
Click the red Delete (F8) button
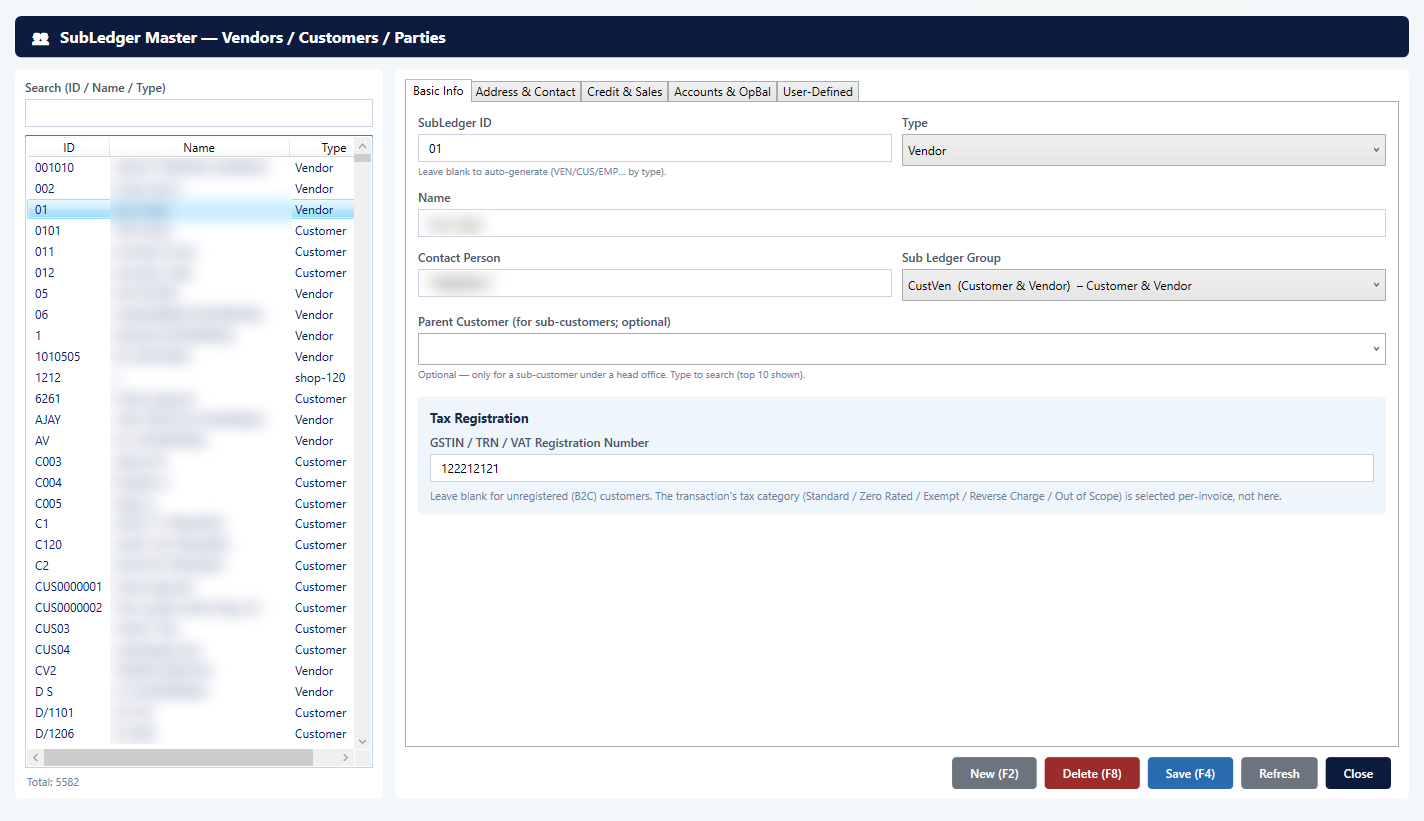click(x=1092, y=773)
